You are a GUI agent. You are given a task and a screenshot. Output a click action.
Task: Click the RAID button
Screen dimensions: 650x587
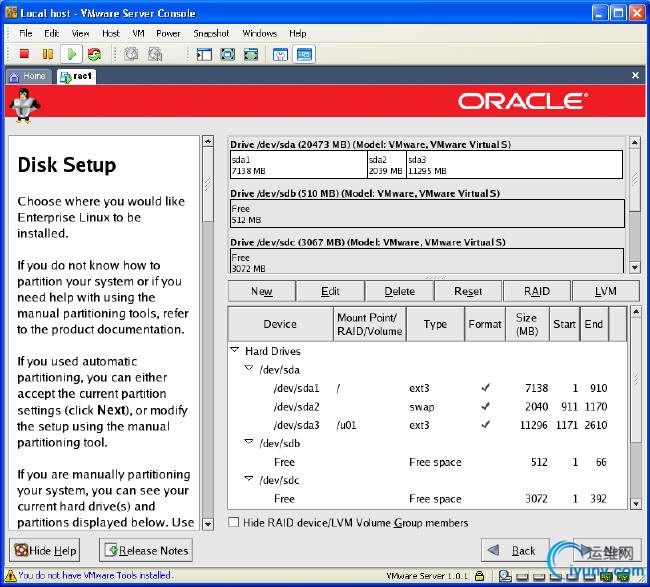pos(537,291)
